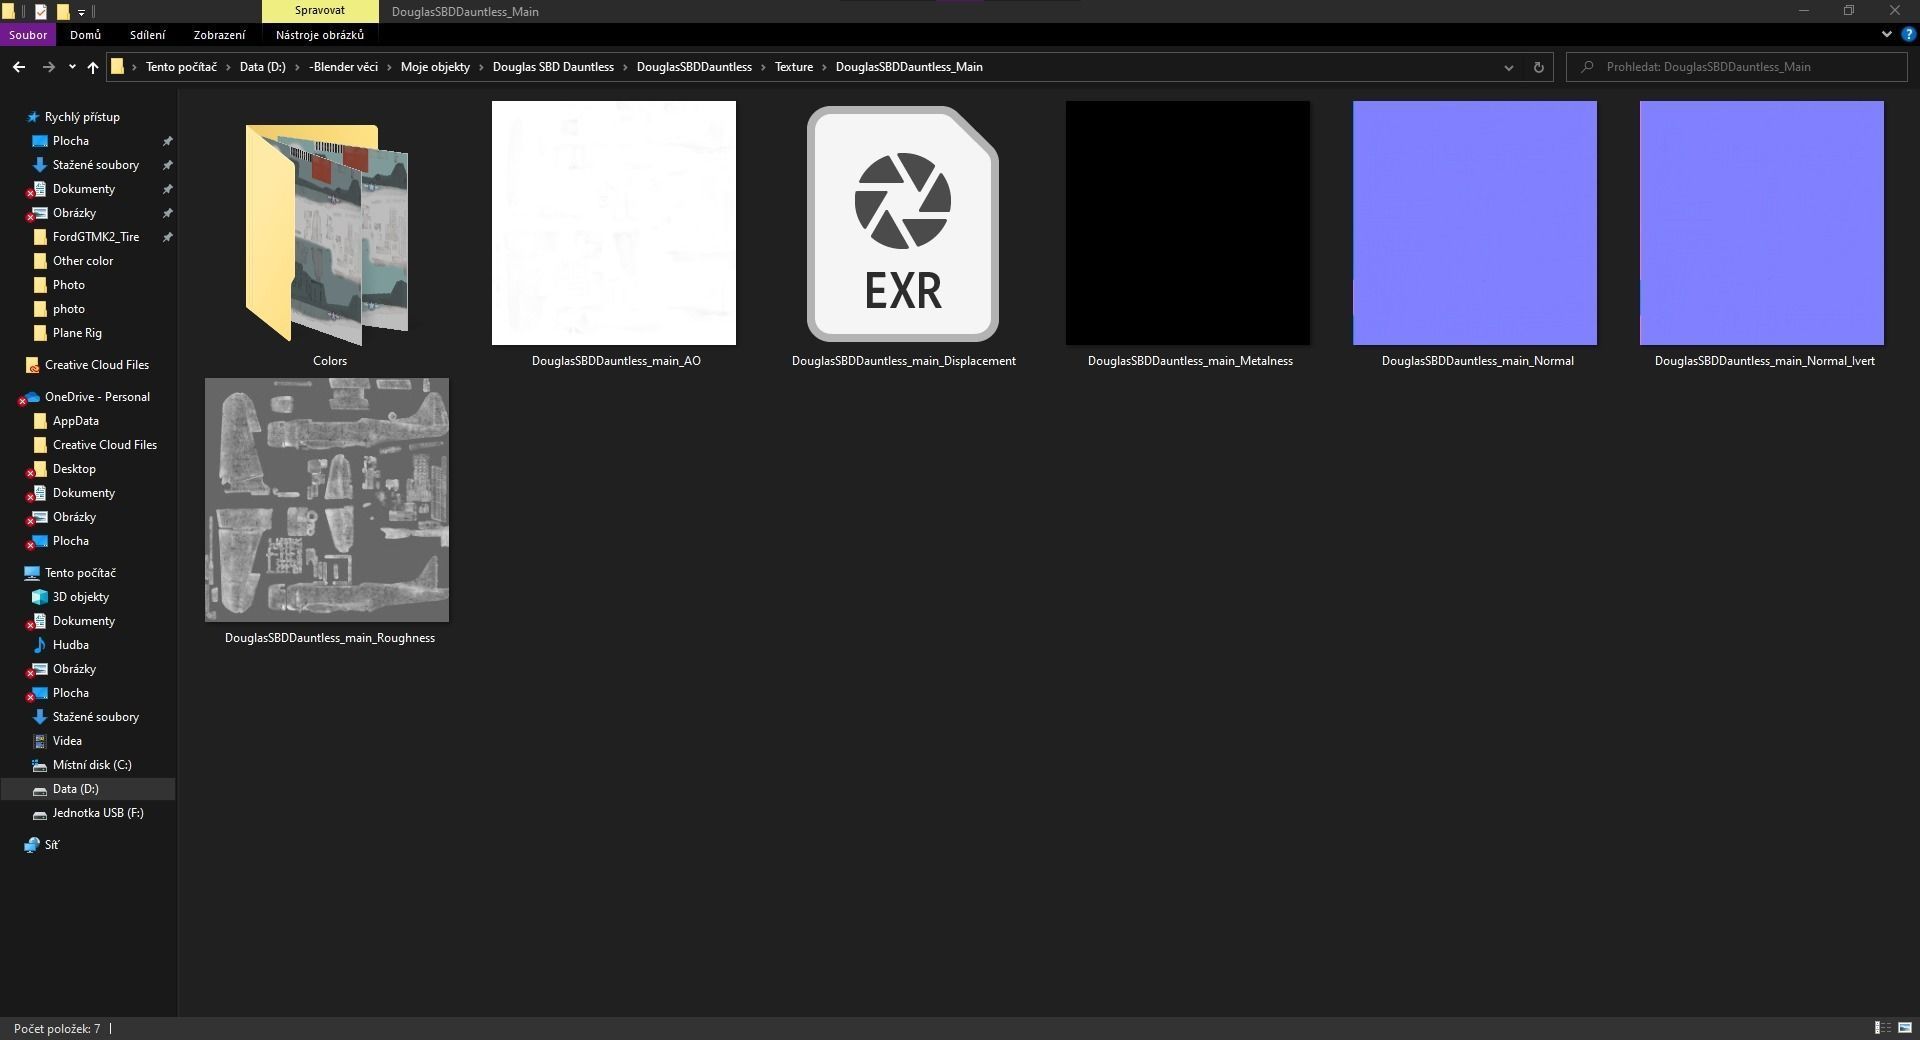1920x1040 pixels.
Task: Open Plocha pinned under Rychlý přístup
Action: click(70, 141)
